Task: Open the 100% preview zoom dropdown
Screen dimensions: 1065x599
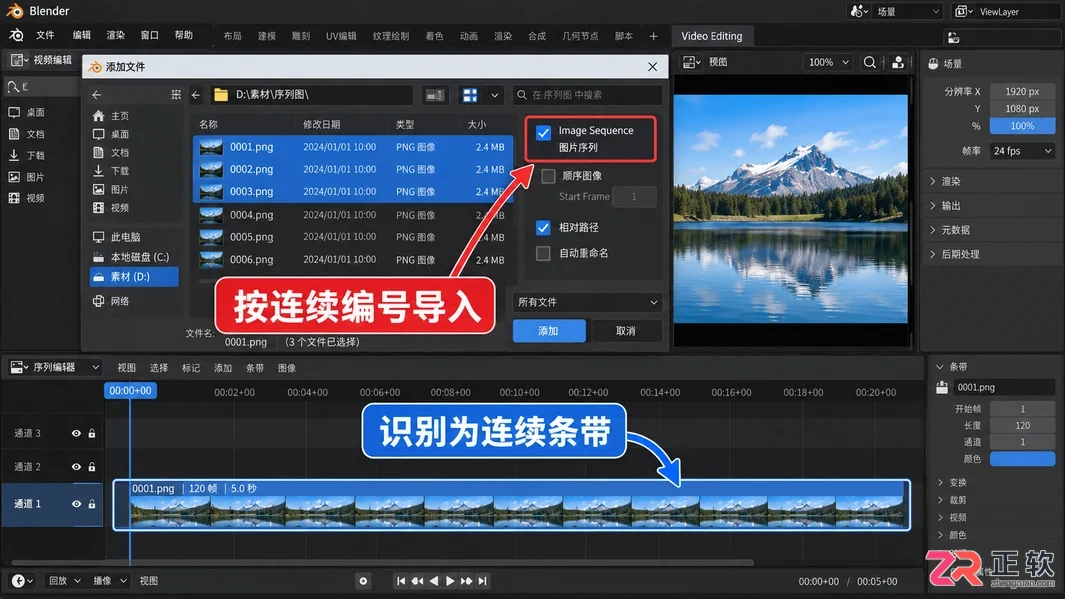Action: (x=828, y=62)
